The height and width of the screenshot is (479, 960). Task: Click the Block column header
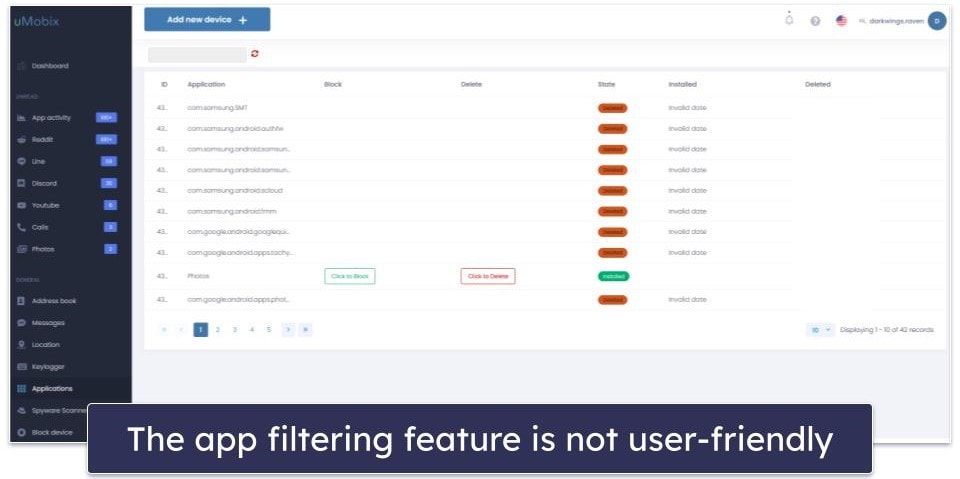tap(332, 85)
